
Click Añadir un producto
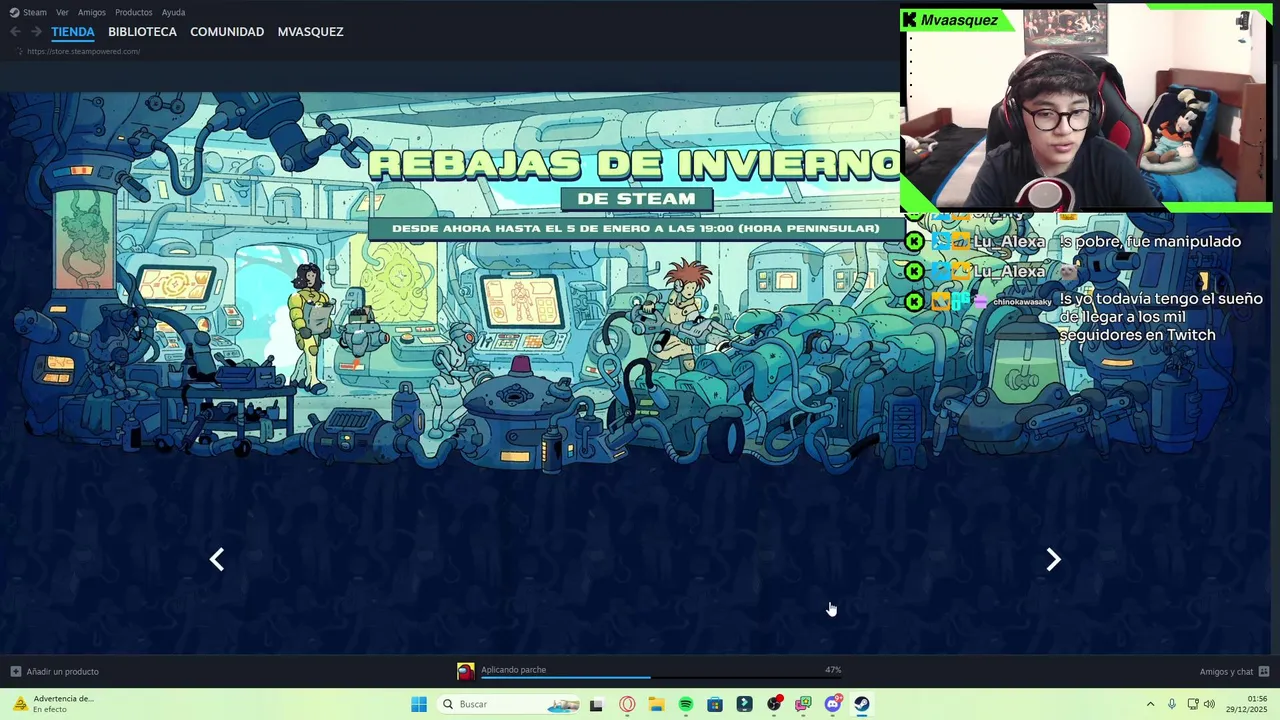click(63, 672)
